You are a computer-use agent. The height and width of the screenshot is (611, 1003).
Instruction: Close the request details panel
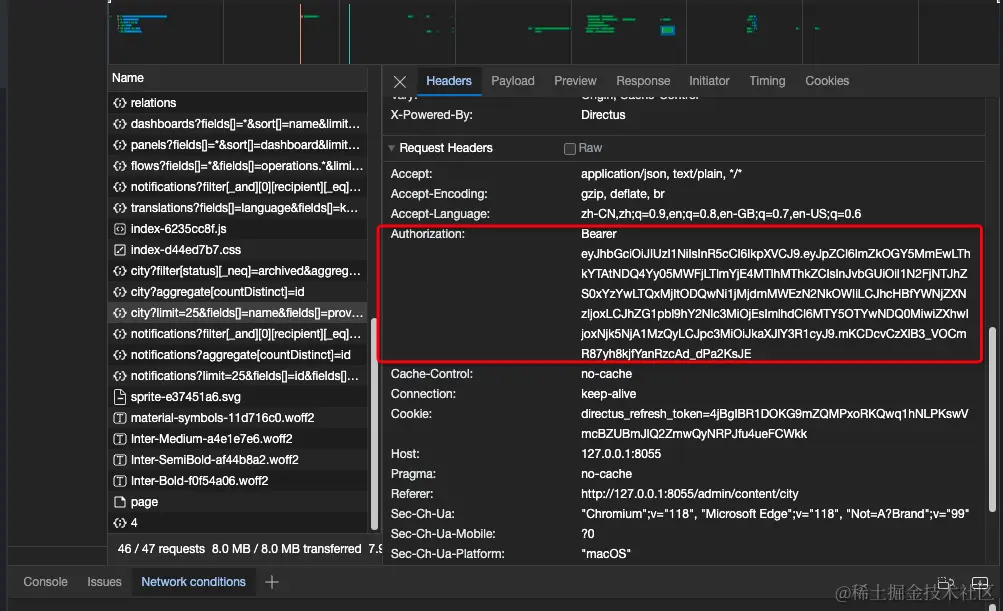click(400, 81)
